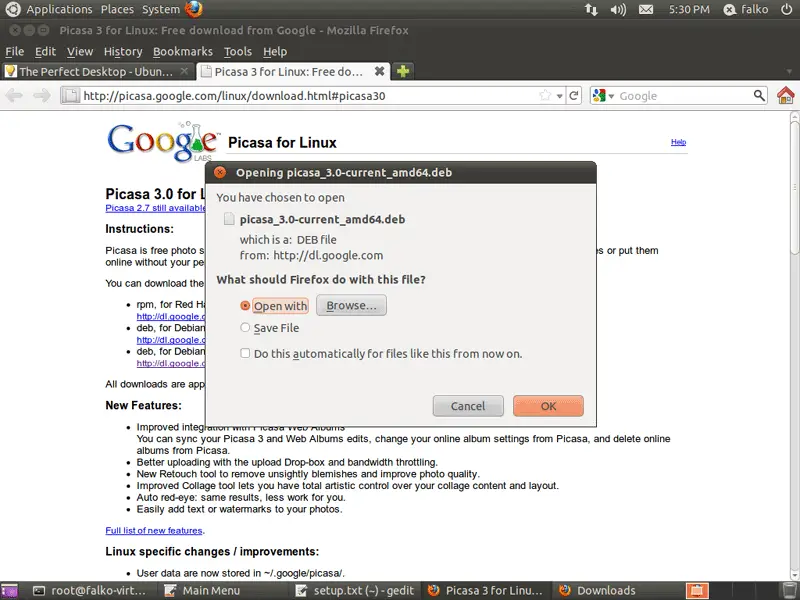Image resolution: width=800 pixels, height=600 pixels.
Task: Open the mail envelope messaging indicator
Action: 646,10
